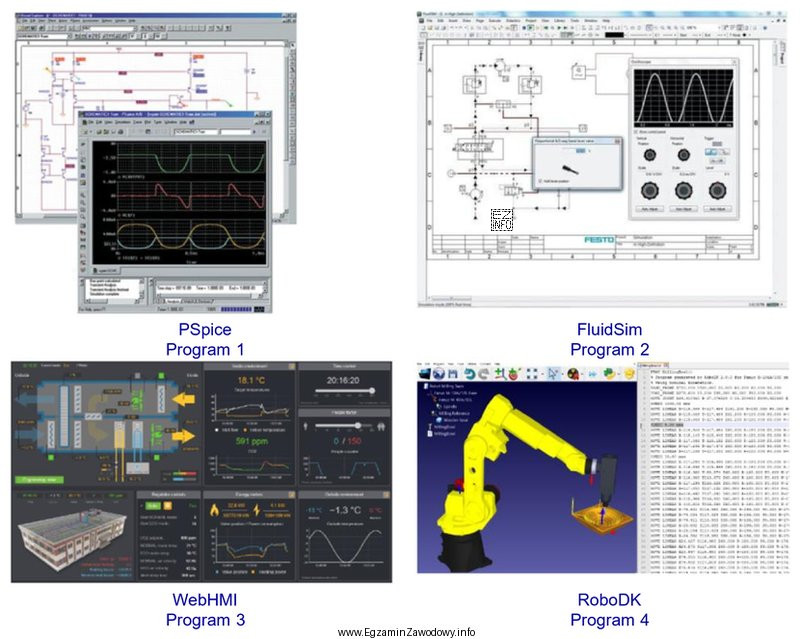Viewport: 800px width, 639px height.
Task: Click the 18.1 °C target temperature value
Action: [x=251, y=380]
